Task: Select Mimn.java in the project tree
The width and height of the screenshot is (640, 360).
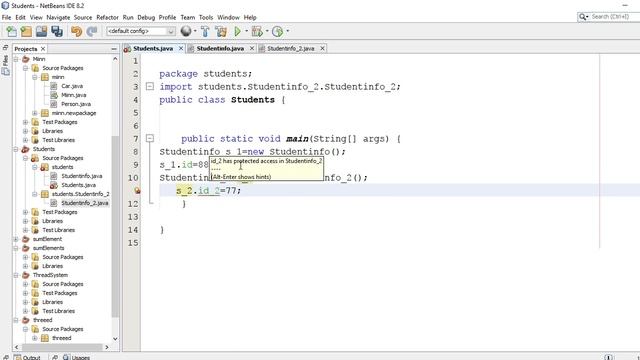Action: click(x=73, y=95)
